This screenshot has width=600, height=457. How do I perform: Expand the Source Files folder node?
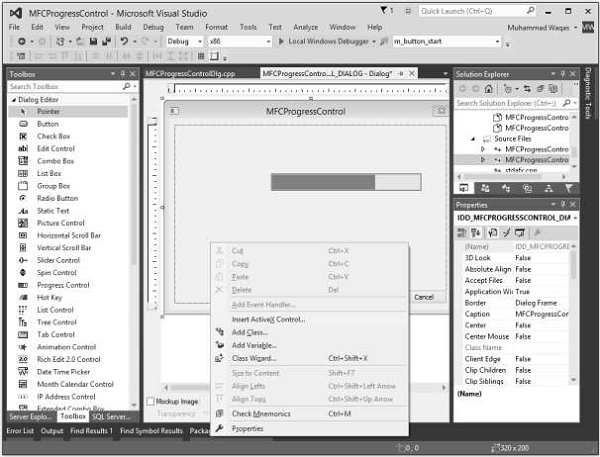[x=473, y=139]
